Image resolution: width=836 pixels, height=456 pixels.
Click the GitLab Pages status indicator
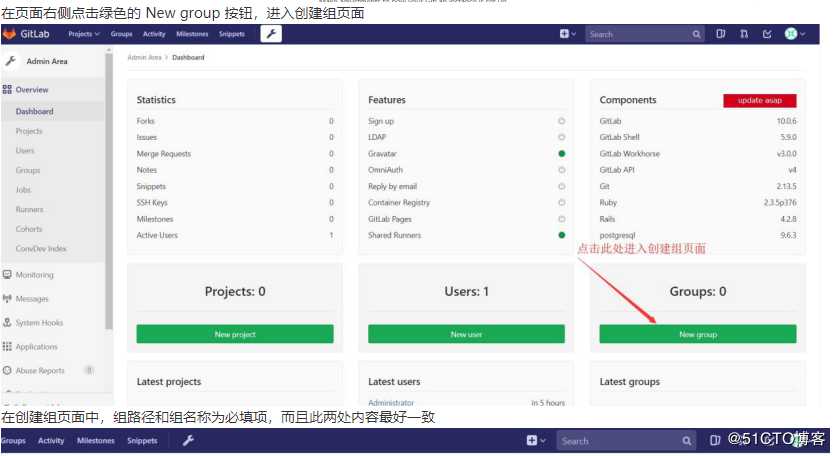[561, 219]
